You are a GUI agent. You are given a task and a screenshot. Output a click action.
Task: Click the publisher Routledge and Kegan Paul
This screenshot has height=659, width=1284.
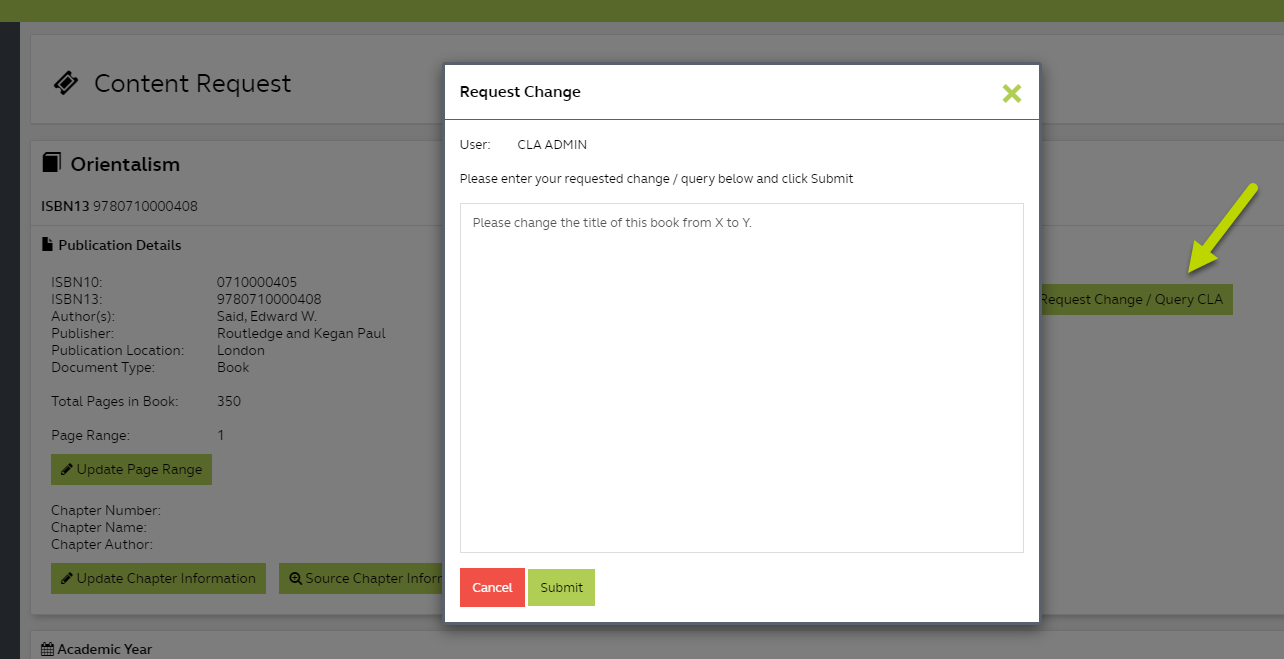[x=301, y=333]
